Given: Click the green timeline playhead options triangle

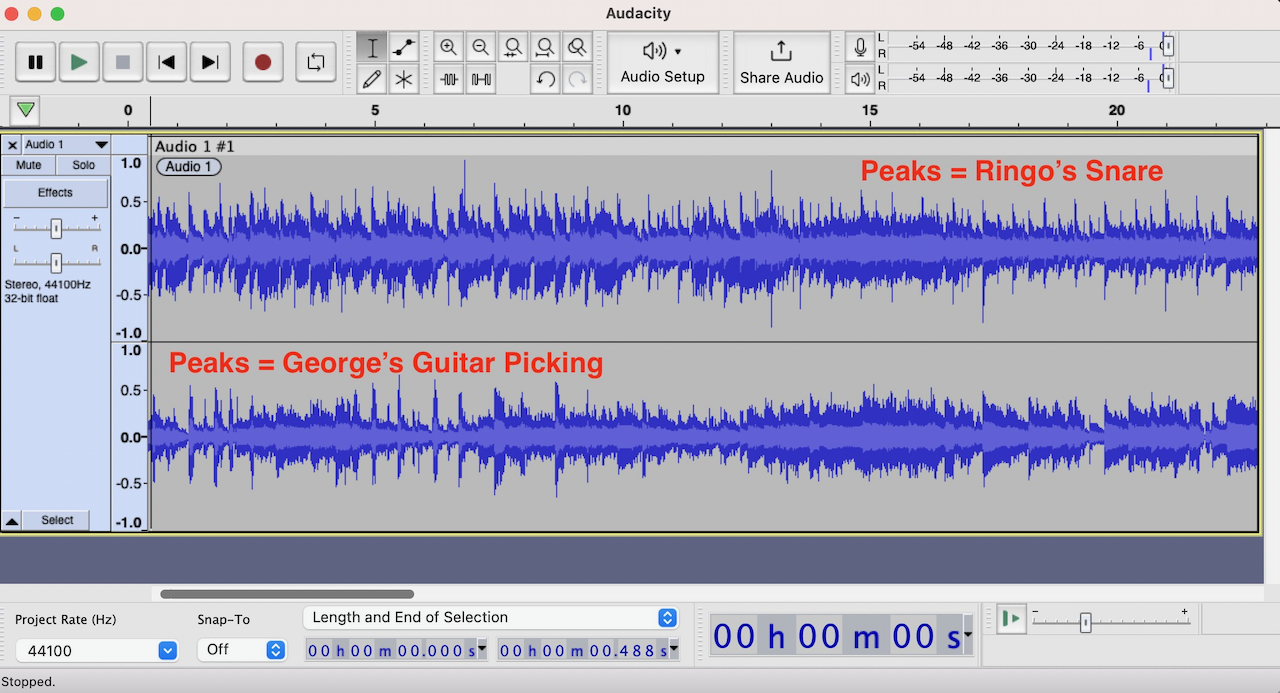Looking at the screenshot, I should 26,109.
